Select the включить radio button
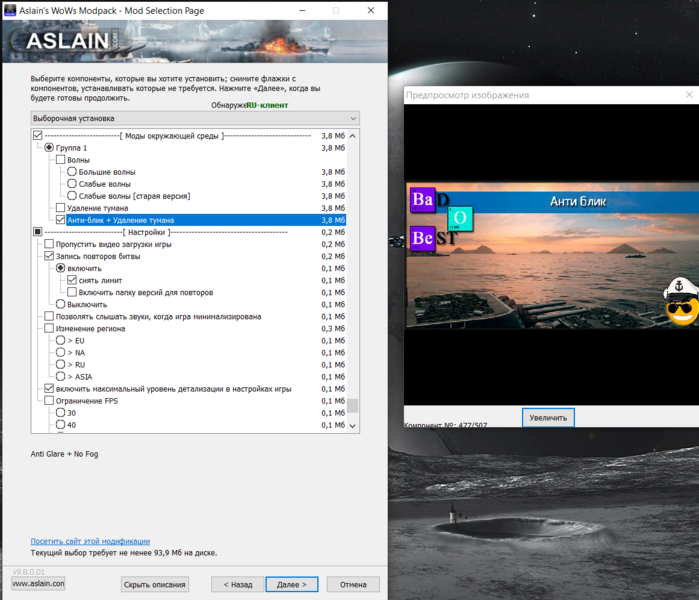The width and height of the screenshot is (699, 600). 61,268
